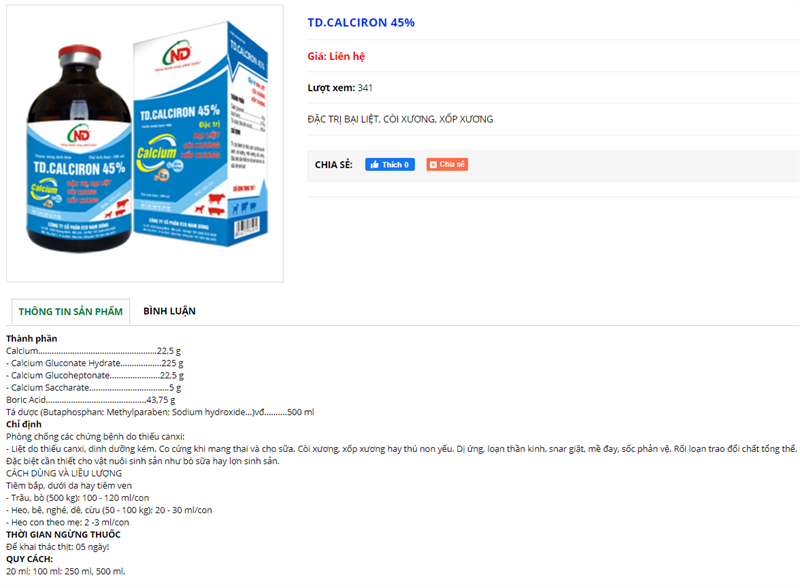
Task: Click the yellow Calcium logo on the box
Action: [157, 153]
